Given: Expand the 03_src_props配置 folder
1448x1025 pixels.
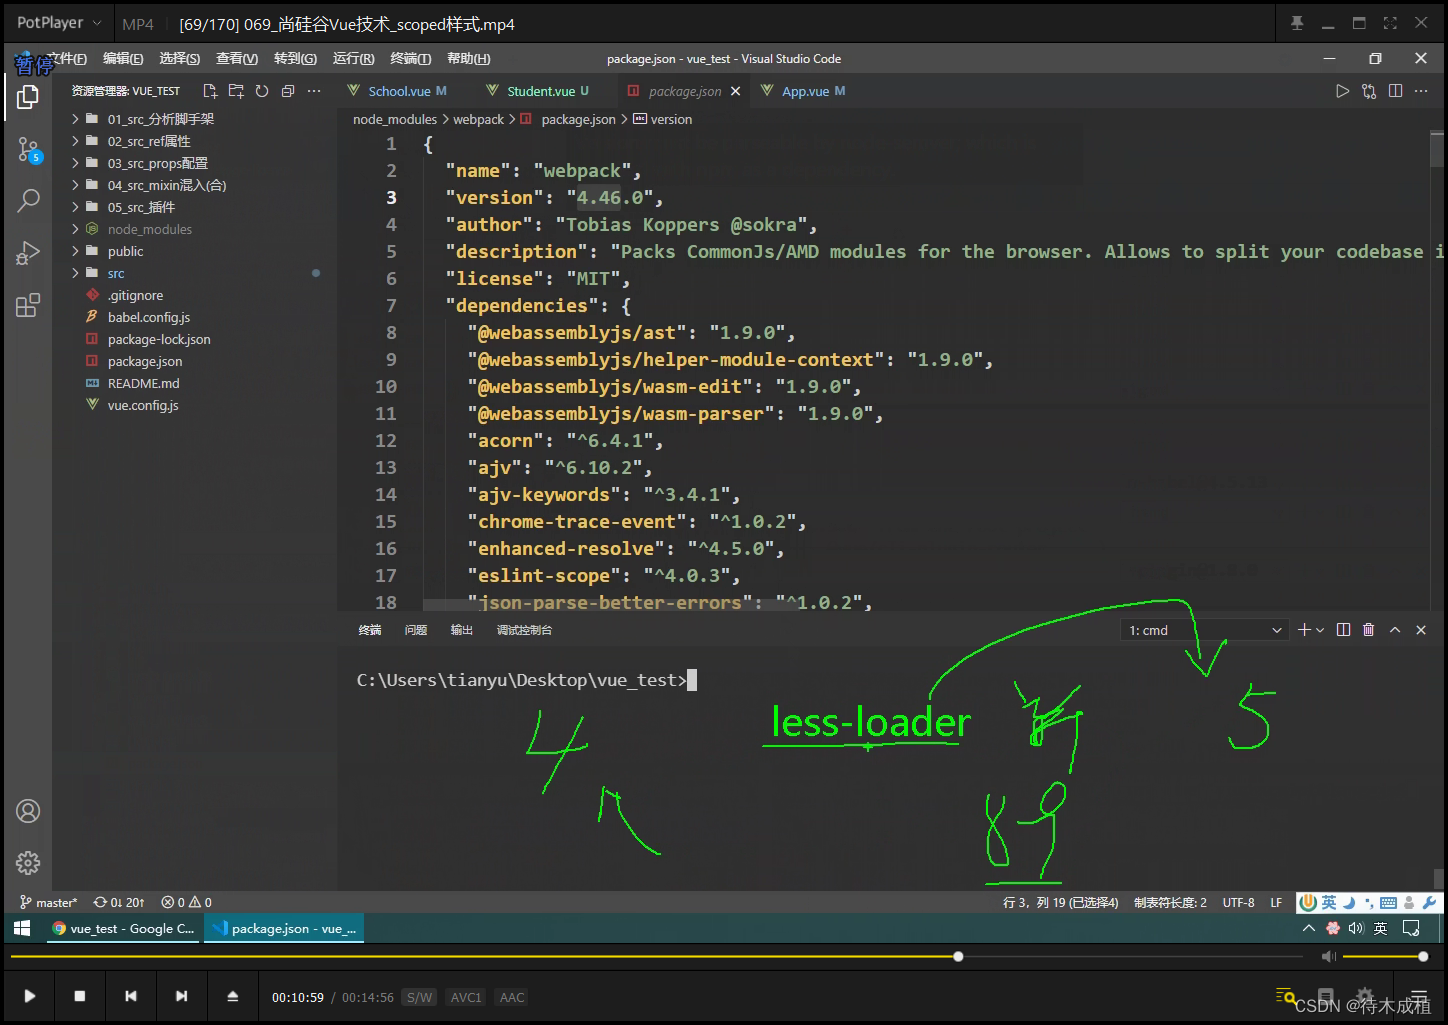Looking at the screenshot, I should click(x=158, y=163).
